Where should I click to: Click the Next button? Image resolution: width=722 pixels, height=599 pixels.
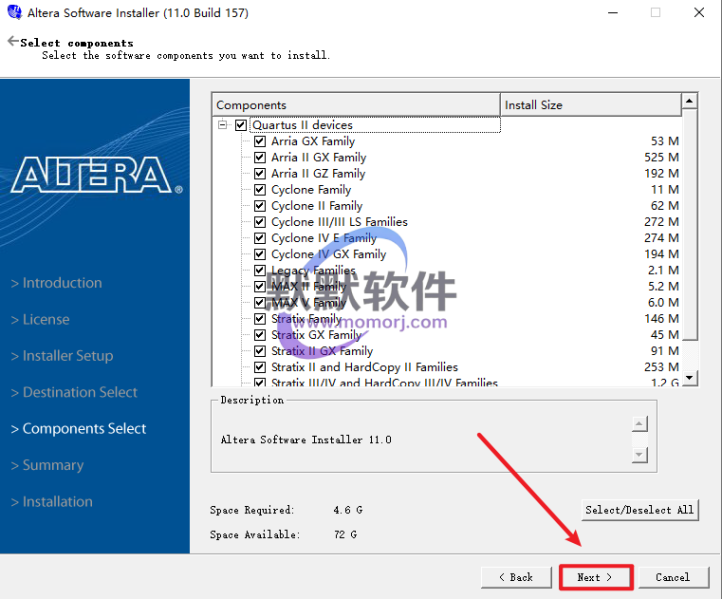coord(596,577)
